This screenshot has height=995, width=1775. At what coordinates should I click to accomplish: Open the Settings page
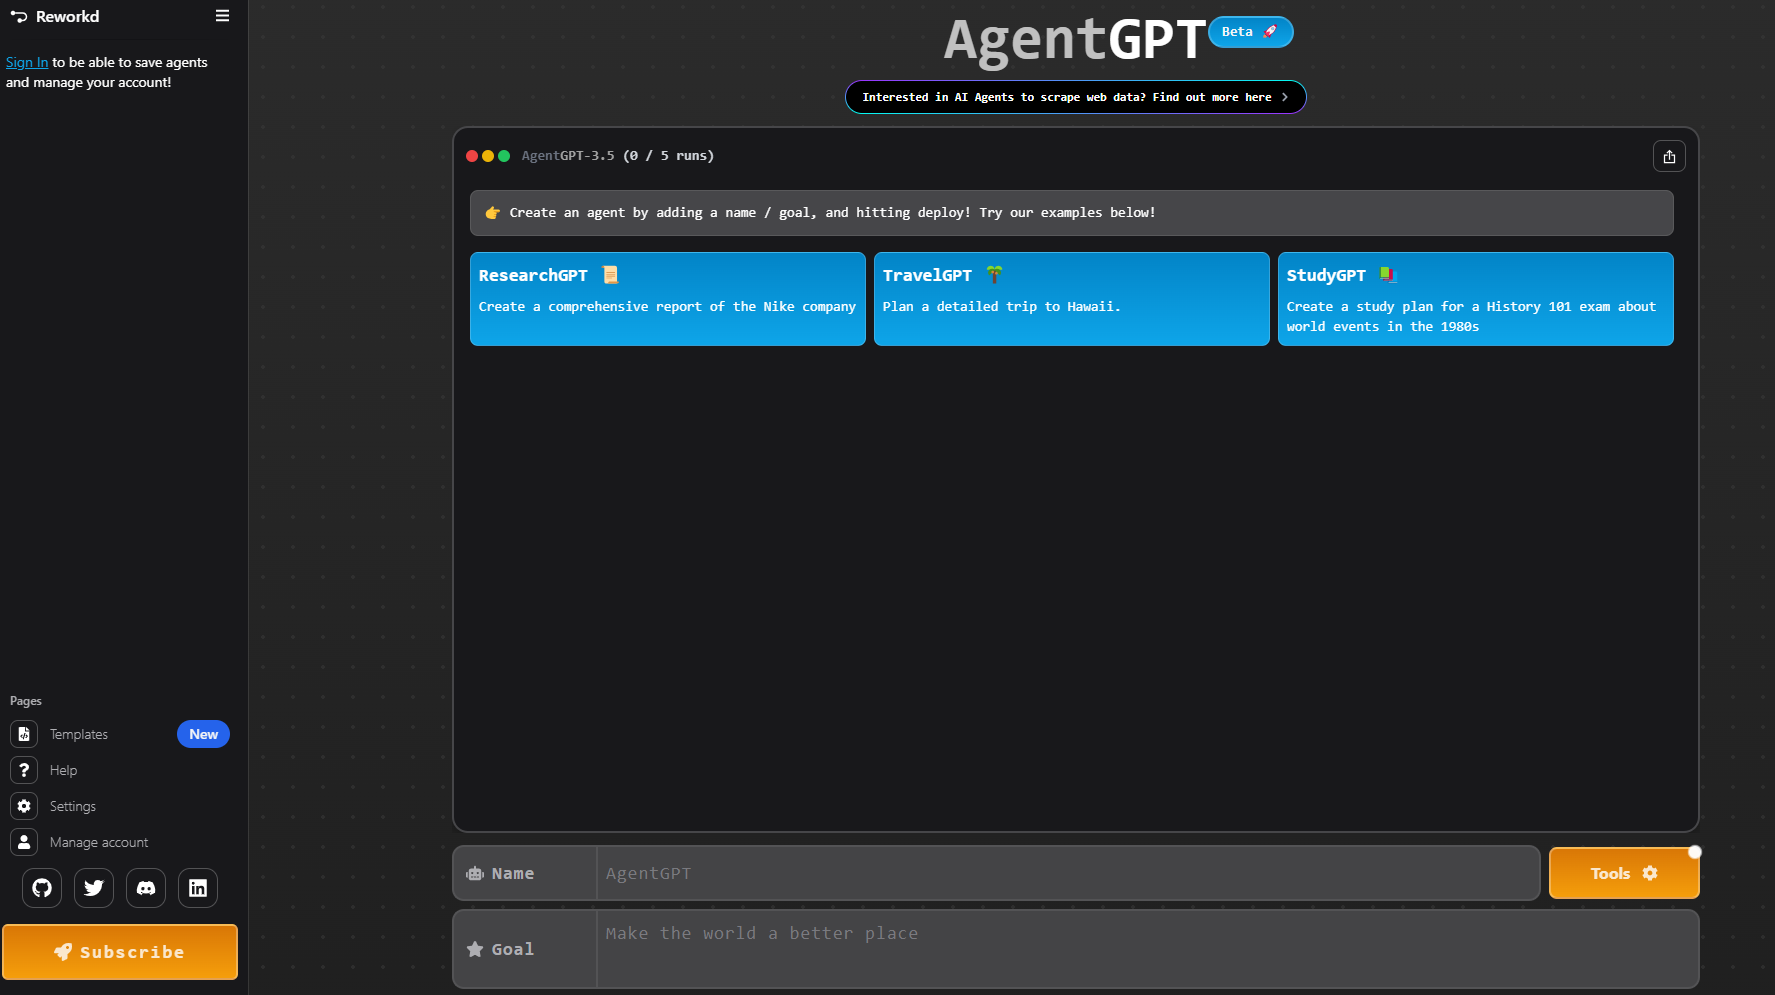[73, 806]
